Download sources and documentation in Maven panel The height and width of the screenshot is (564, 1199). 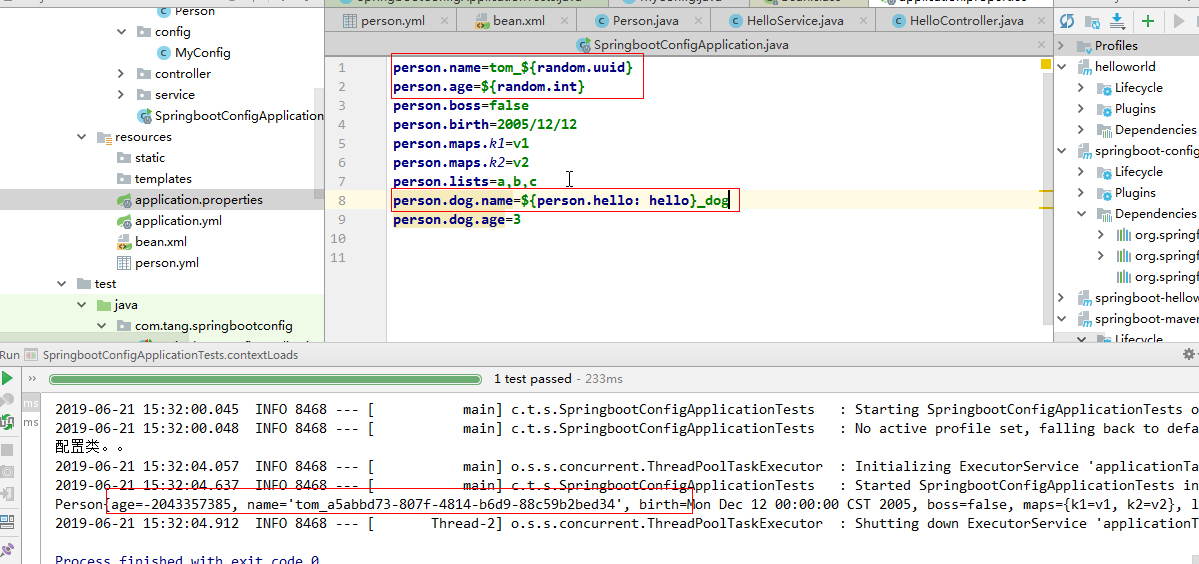tap(1117, 21)
